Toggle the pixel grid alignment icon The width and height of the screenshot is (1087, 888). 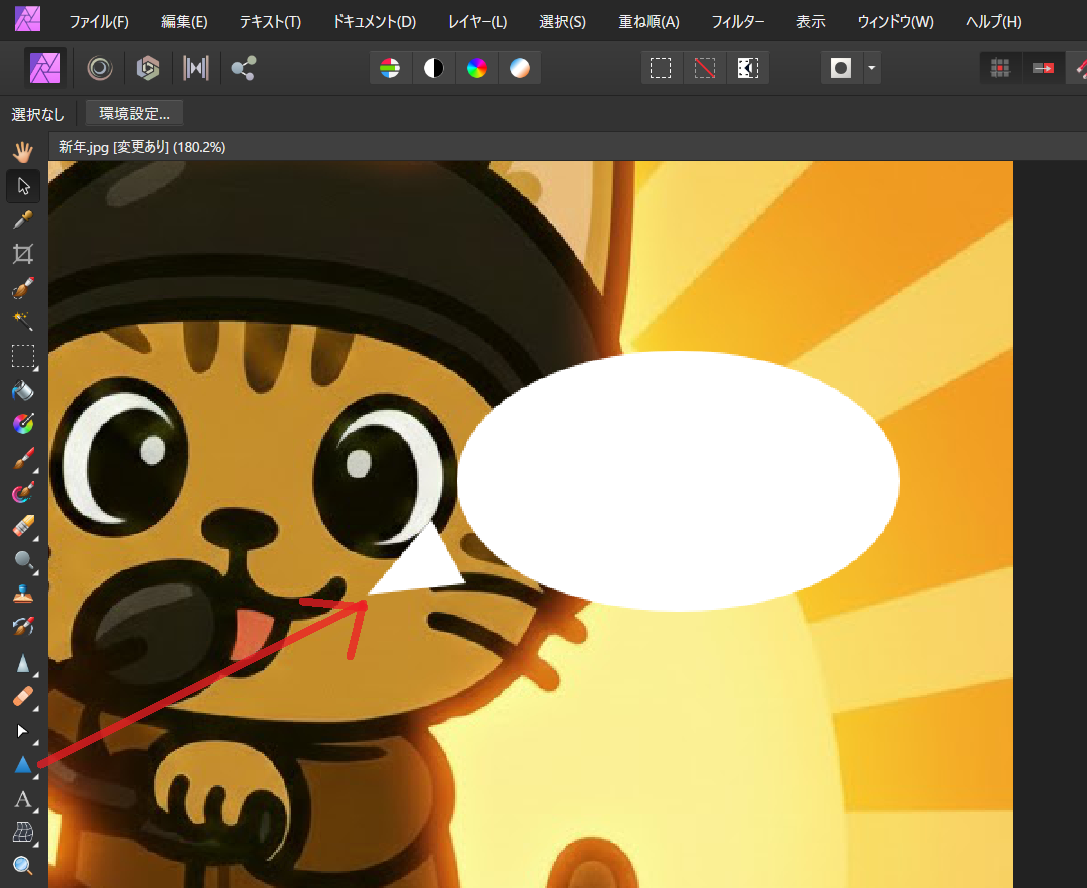click(999, 68)
